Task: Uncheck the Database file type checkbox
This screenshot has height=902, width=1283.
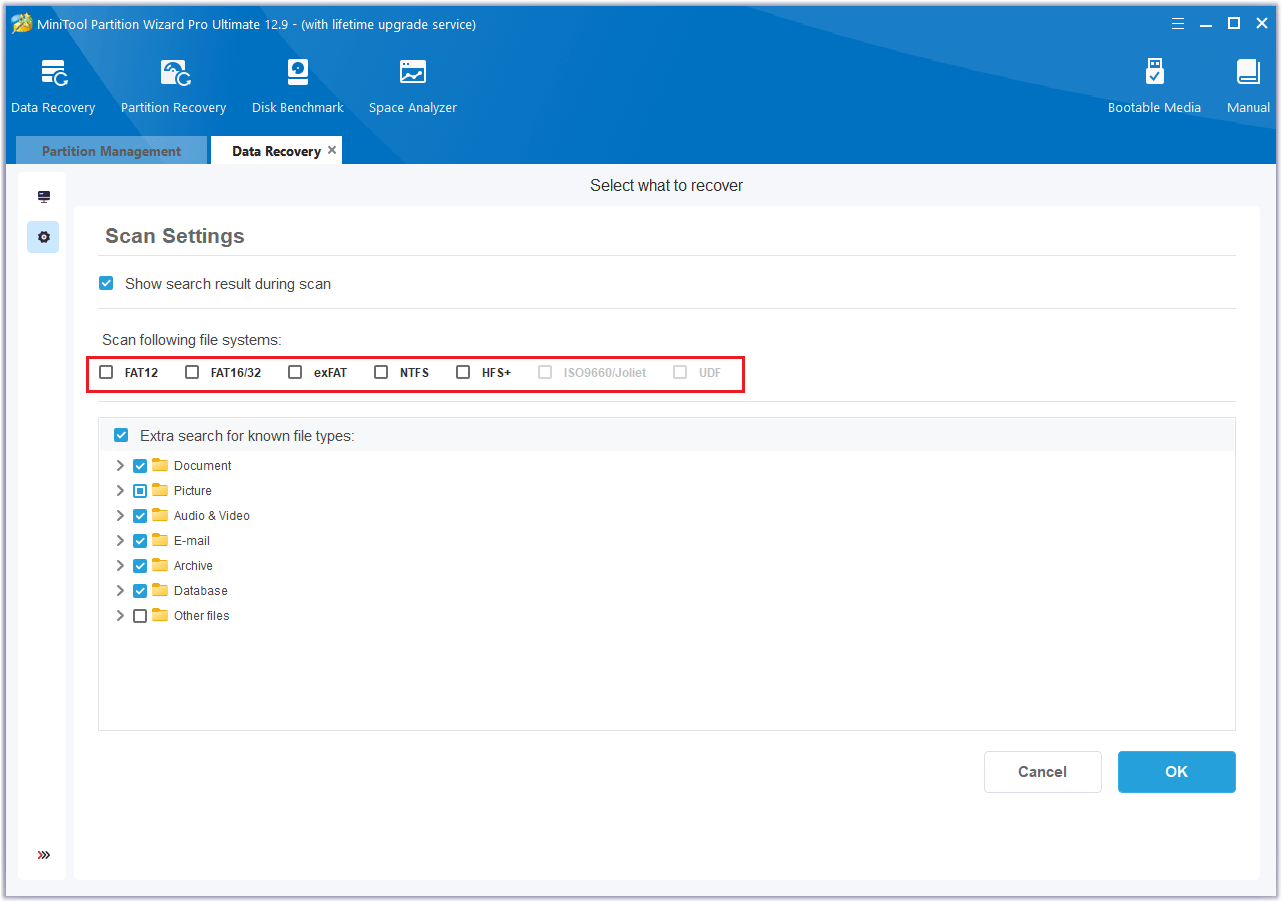Action: (x=140, y=591)
